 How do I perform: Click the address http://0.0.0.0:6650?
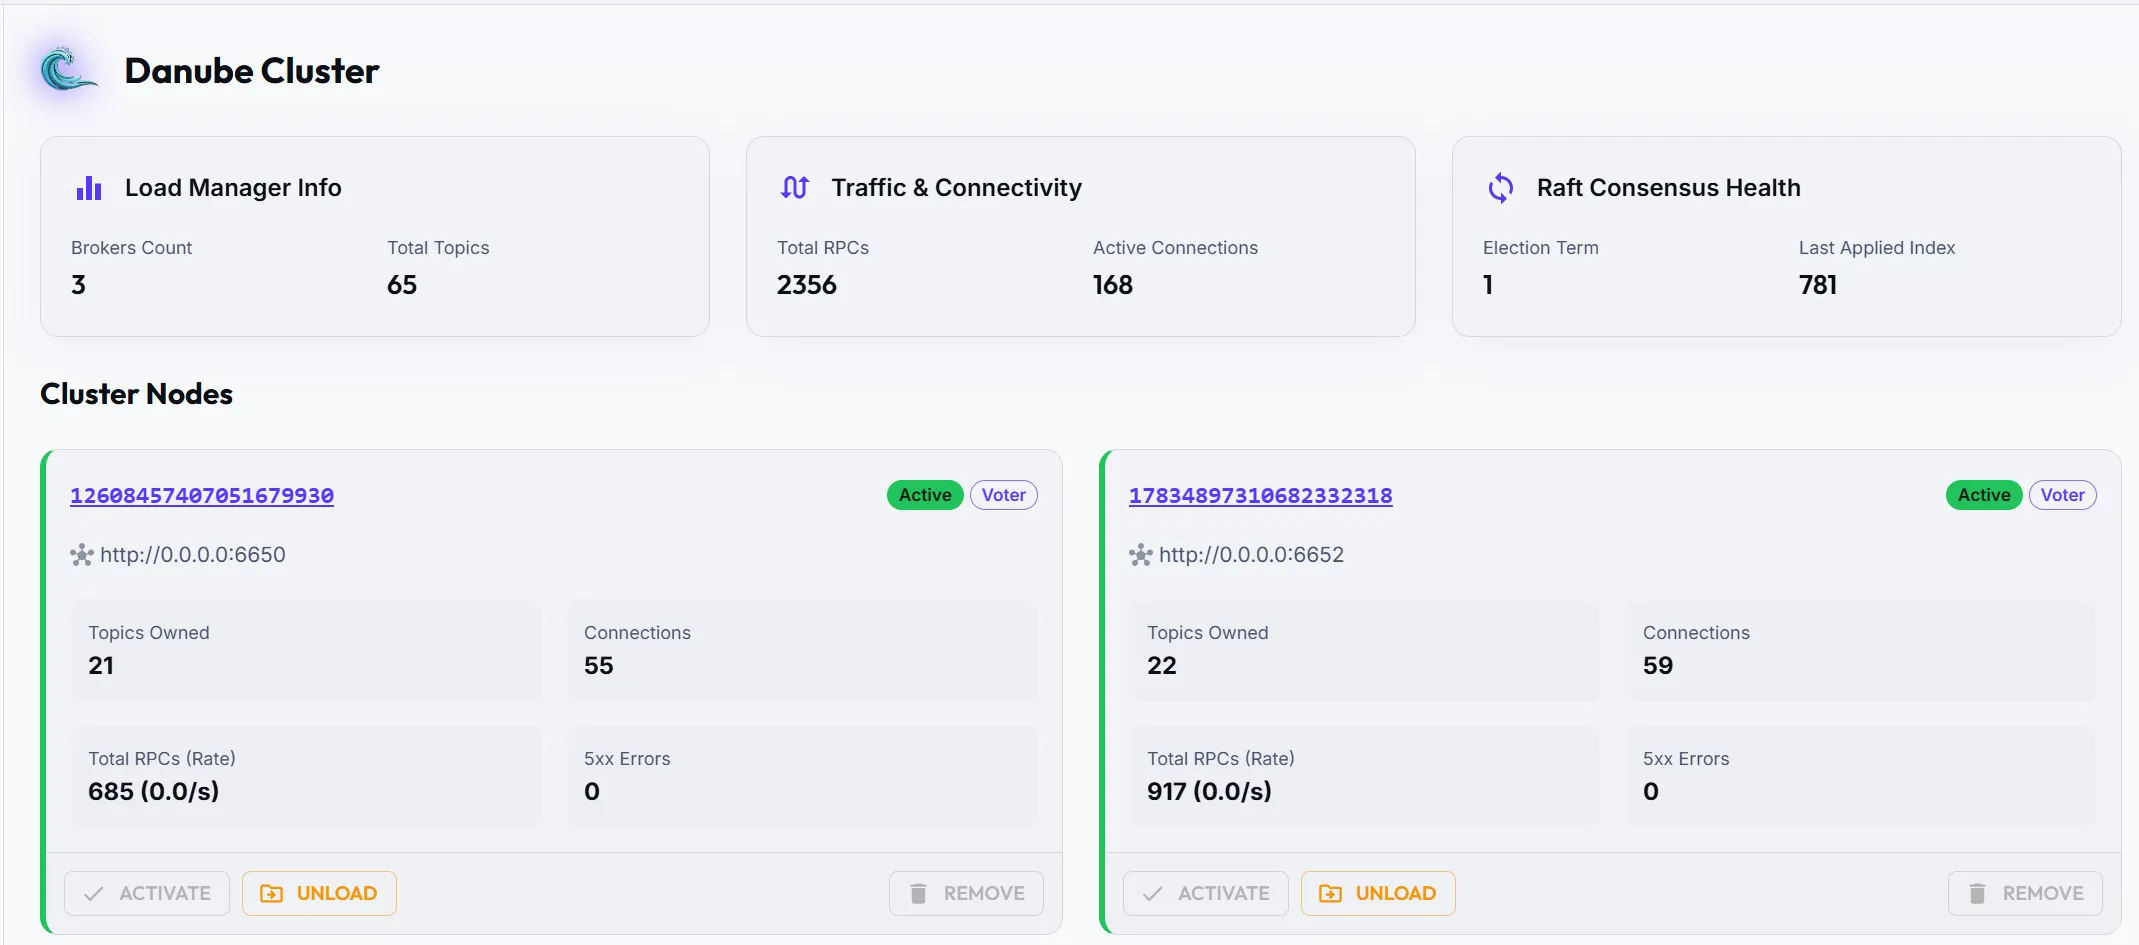[x=193, y=555]
